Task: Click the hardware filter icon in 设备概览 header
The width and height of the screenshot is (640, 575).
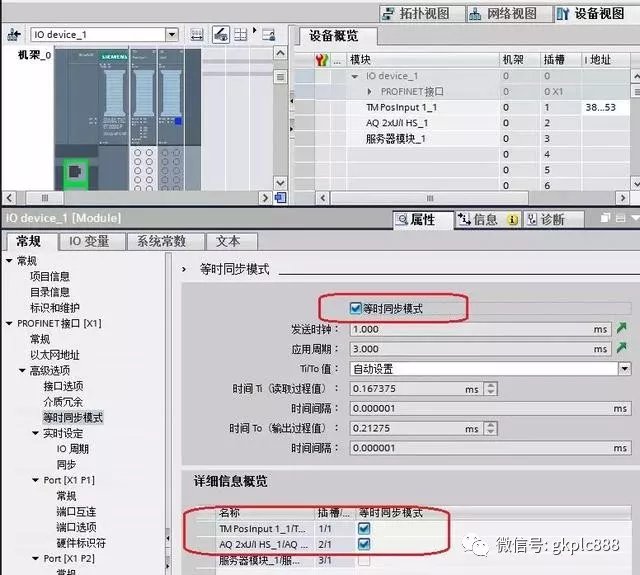Action: tap(321, 60)
